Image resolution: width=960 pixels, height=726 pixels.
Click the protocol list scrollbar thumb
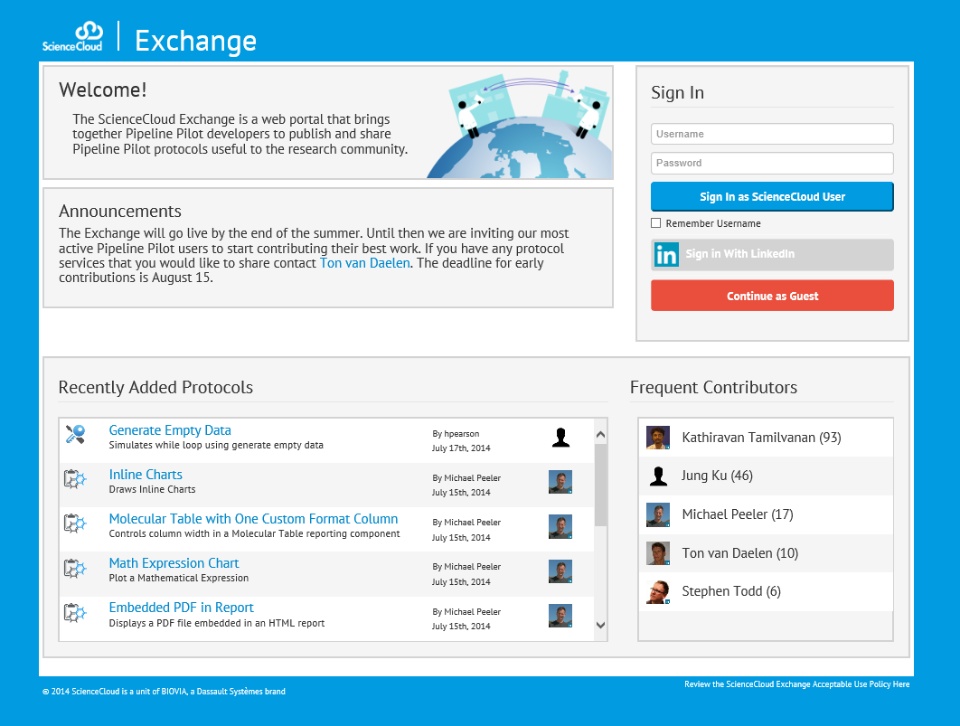pyautogui.click(x=601, y=485)
